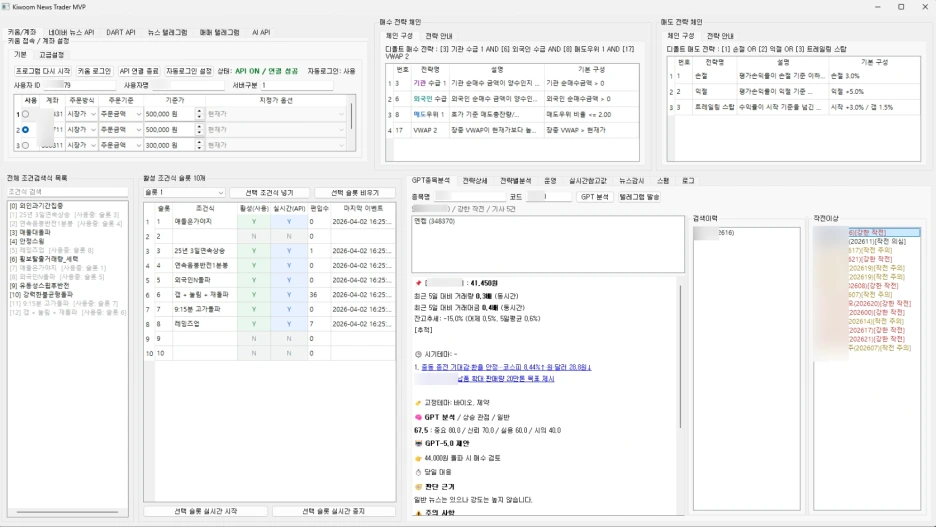Screen dimensions: 936x527
Task: Open the 뉴스 텔레그램 tab
Action: click(x=167, y=32)
